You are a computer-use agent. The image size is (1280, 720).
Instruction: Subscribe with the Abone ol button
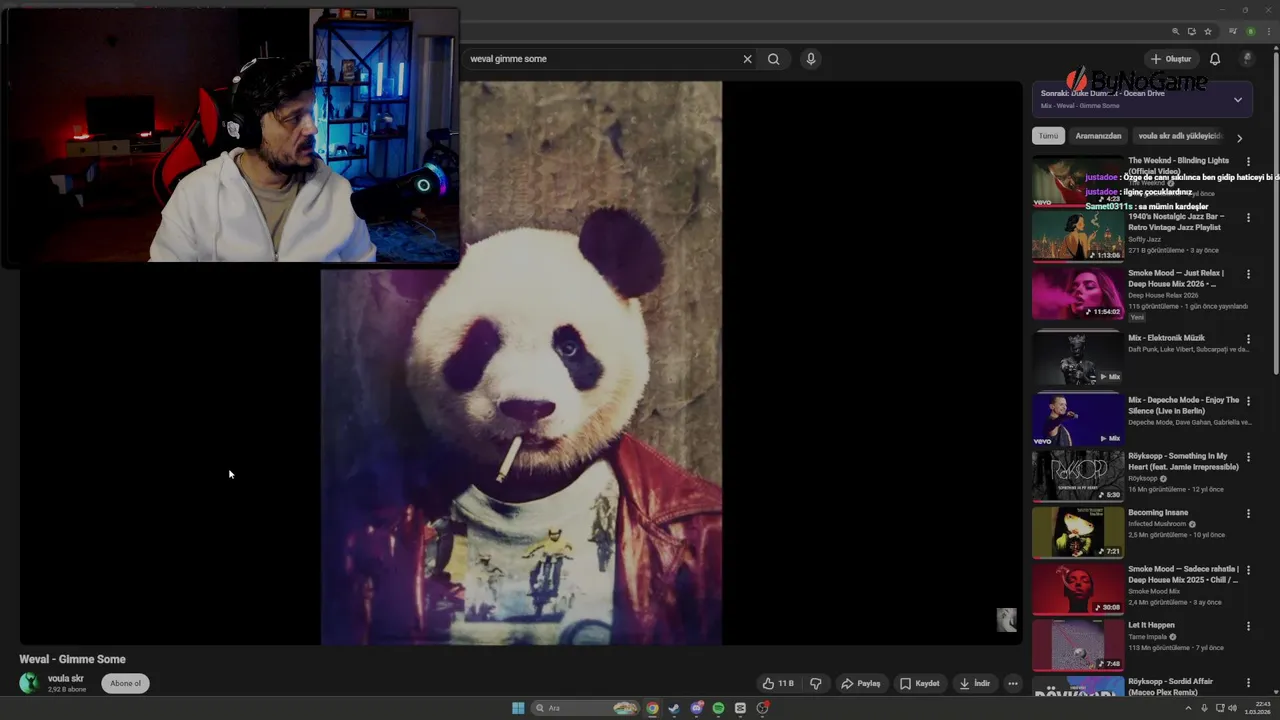(126, 684)
